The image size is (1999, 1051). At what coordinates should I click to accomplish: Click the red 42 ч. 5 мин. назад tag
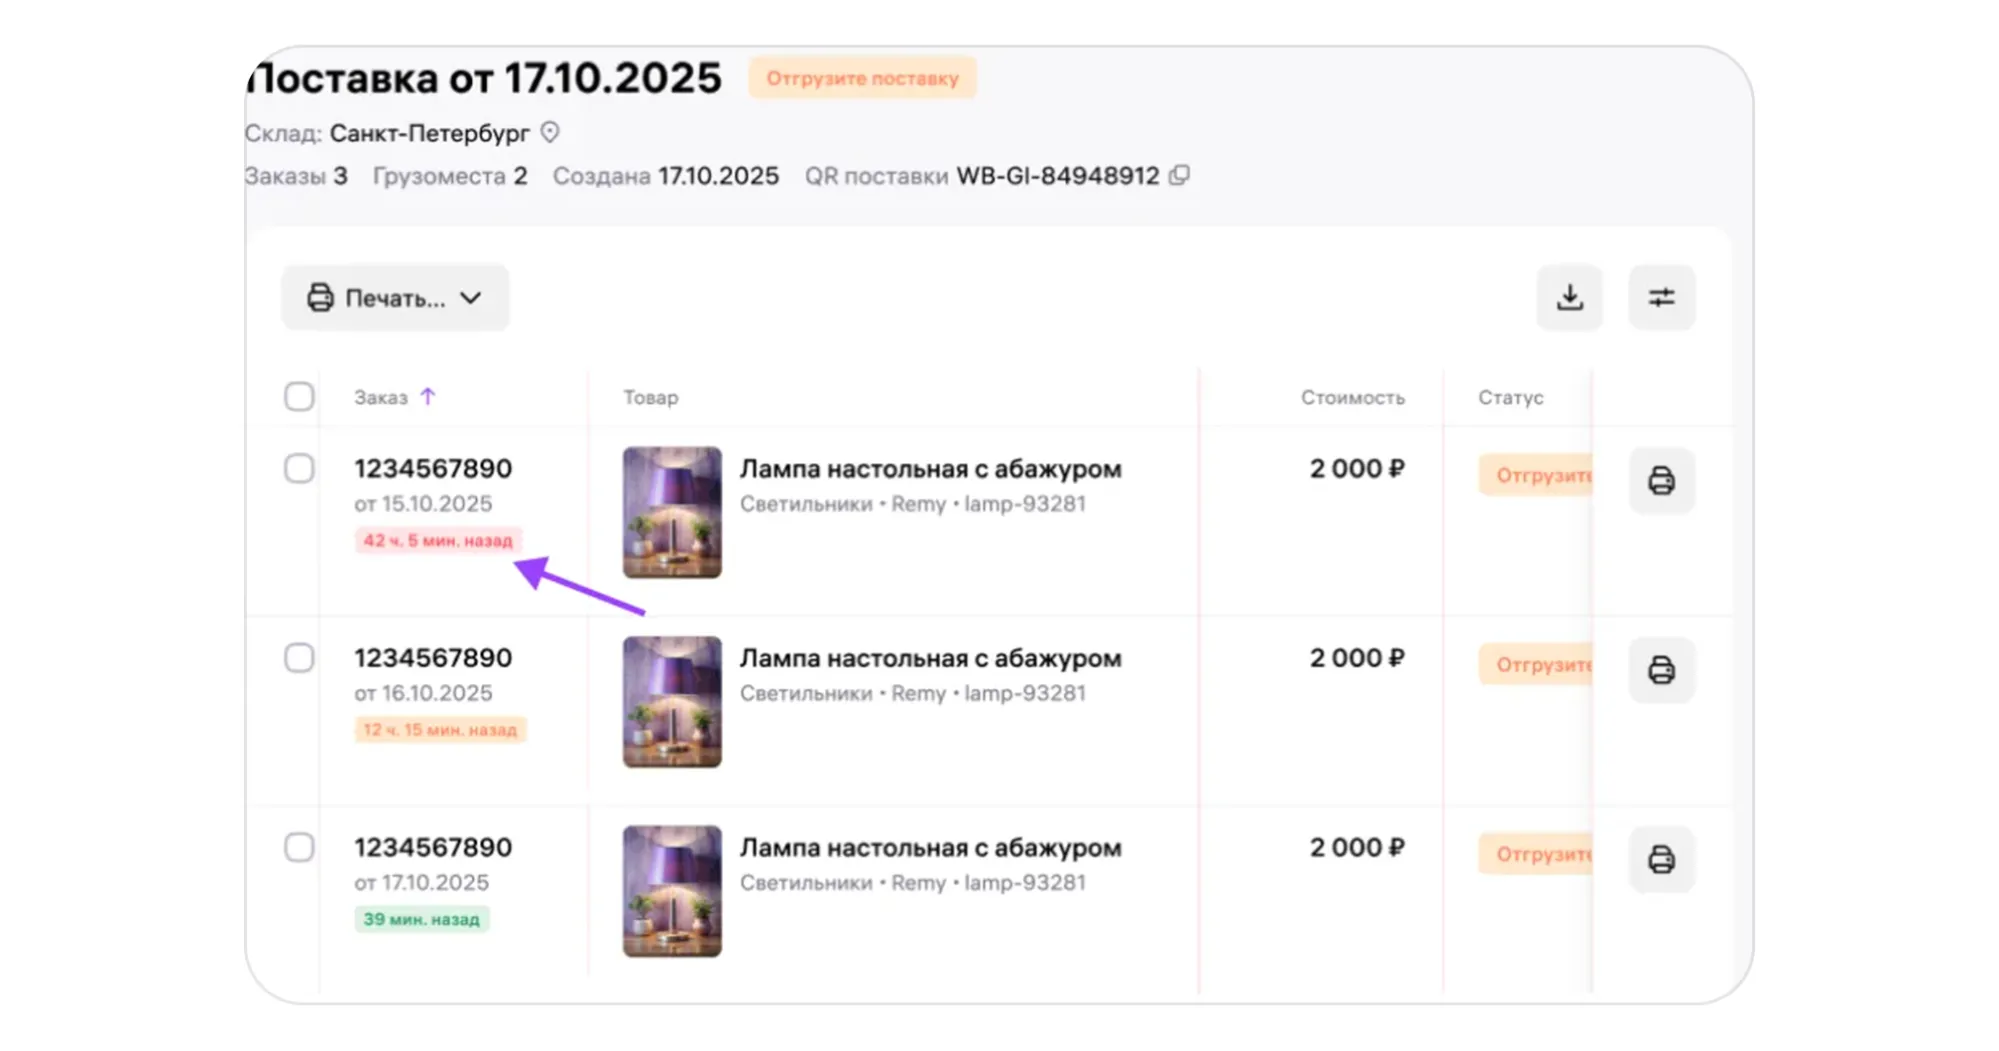point(437,541)
